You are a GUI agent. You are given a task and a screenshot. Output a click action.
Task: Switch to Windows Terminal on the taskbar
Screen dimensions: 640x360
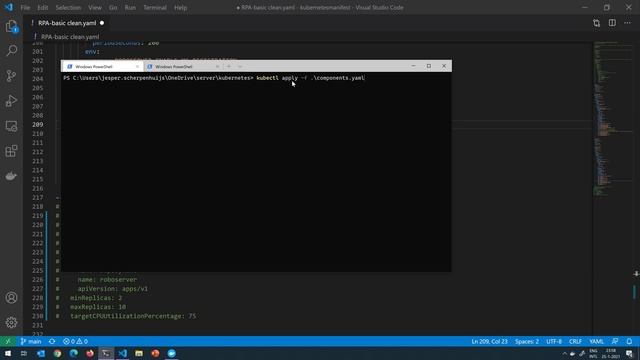click(106, 353)
